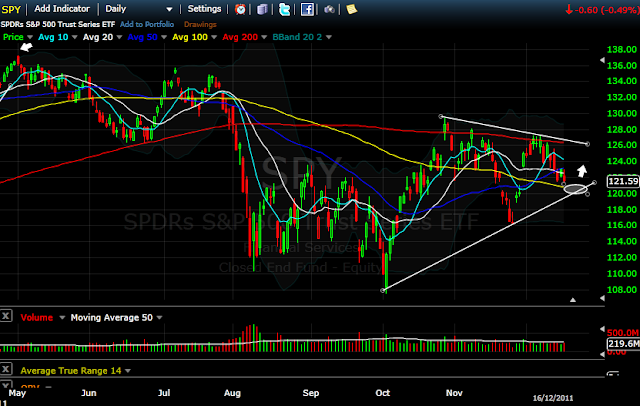
Task: Share chart via Twitter icon
Action: [x=284, y=9]
